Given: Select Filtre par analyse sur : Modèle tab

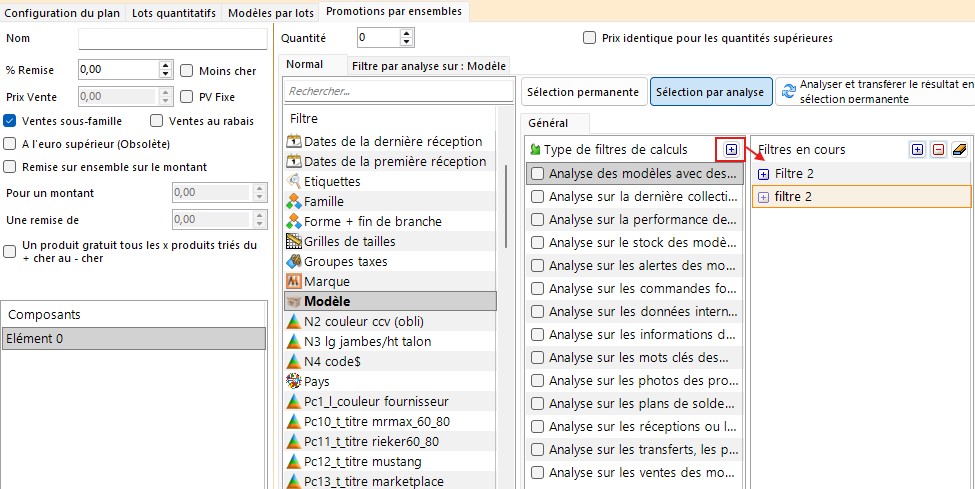Looking at the screenshot, I should (429, 65).
